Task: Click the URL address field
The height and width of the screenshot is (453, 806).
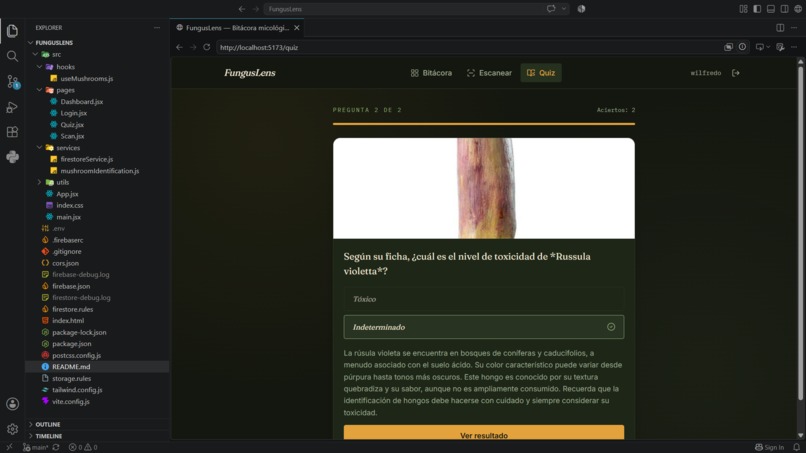Action: (x=468, y=47)
